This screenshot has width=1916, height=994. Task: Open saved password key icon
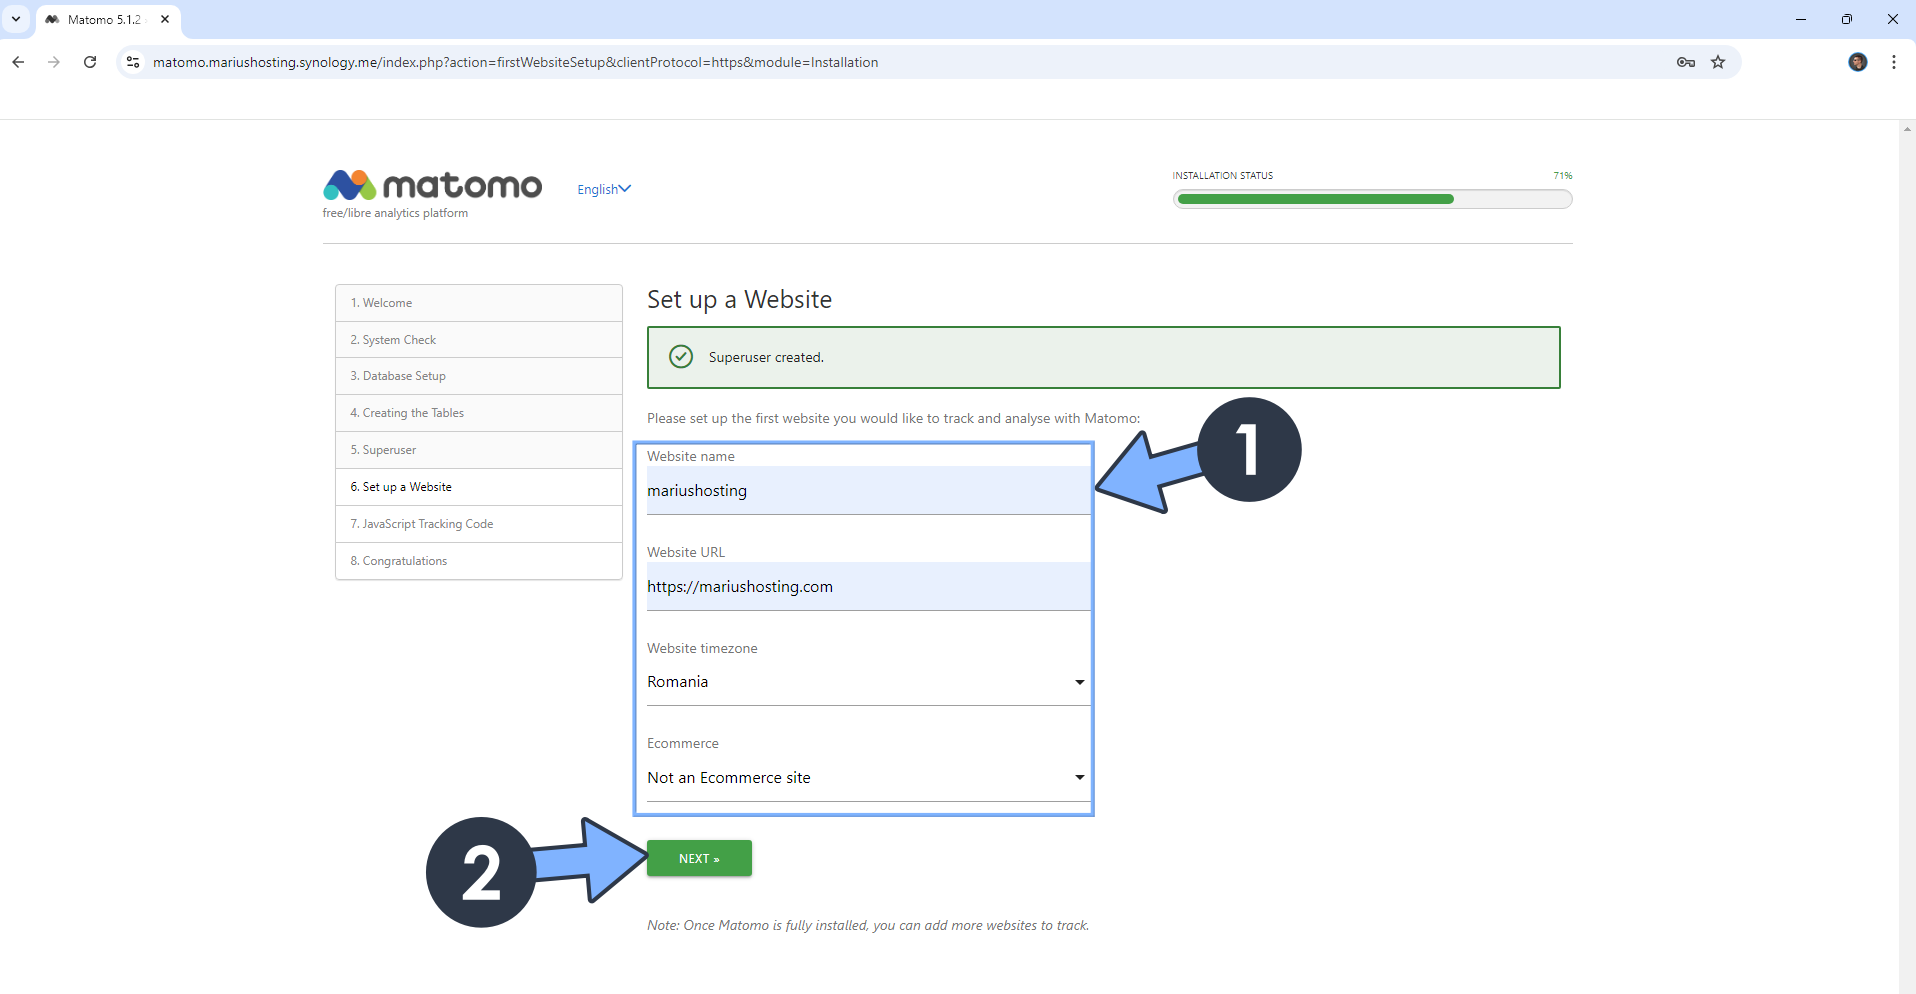click(1686, 62)
